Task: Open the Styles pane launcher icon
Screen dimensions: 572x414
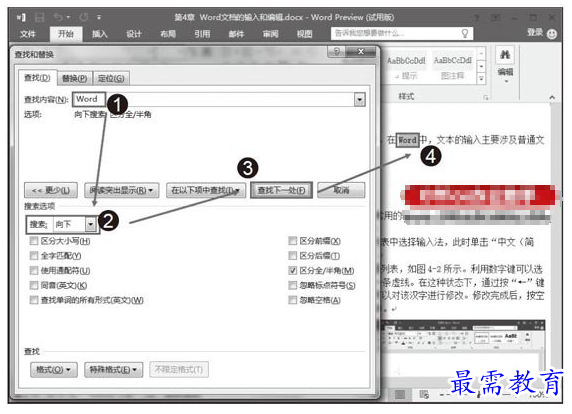Action: (485, 97)
